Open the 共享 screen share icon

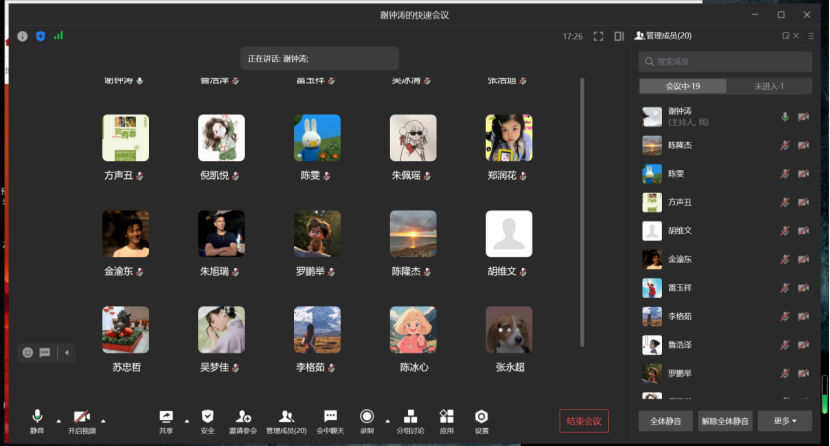[x=166, y=417]
